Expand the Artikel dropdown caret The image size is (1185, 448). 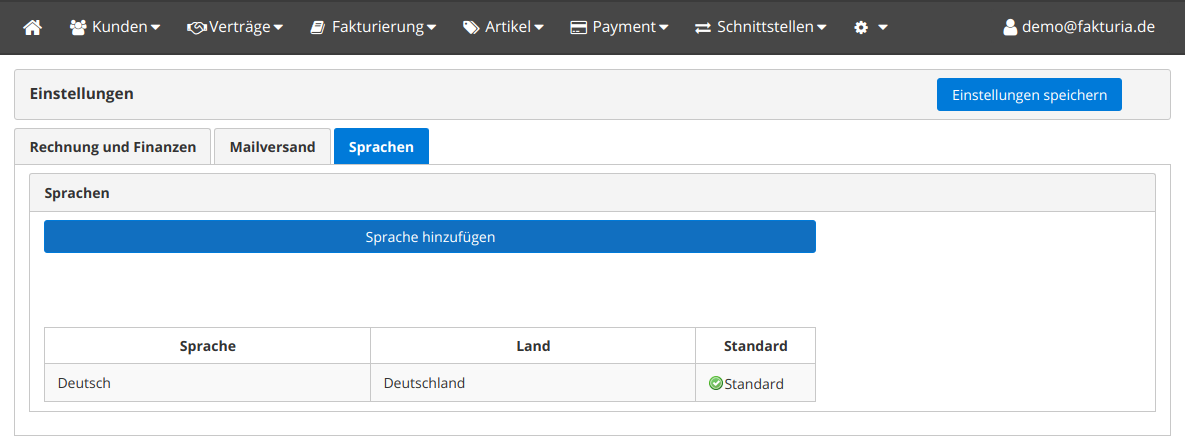(x=539, y=28)
